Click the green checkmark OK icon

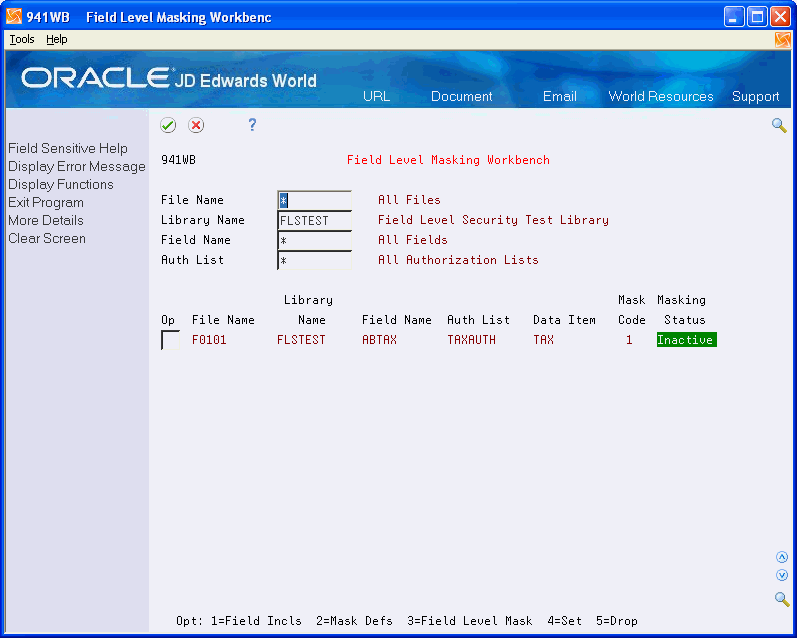pyautogui.click(x=168, y=125)
